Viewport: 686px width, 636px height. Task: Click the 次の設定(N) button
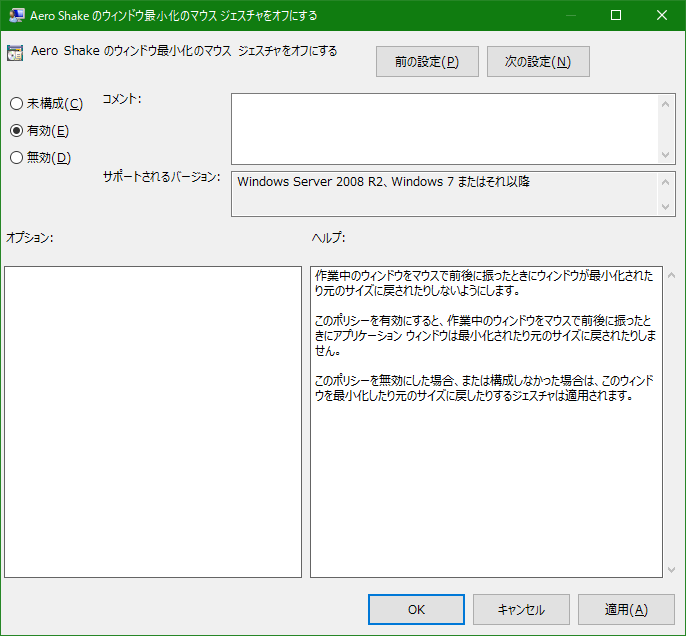(x=538, y=62)
